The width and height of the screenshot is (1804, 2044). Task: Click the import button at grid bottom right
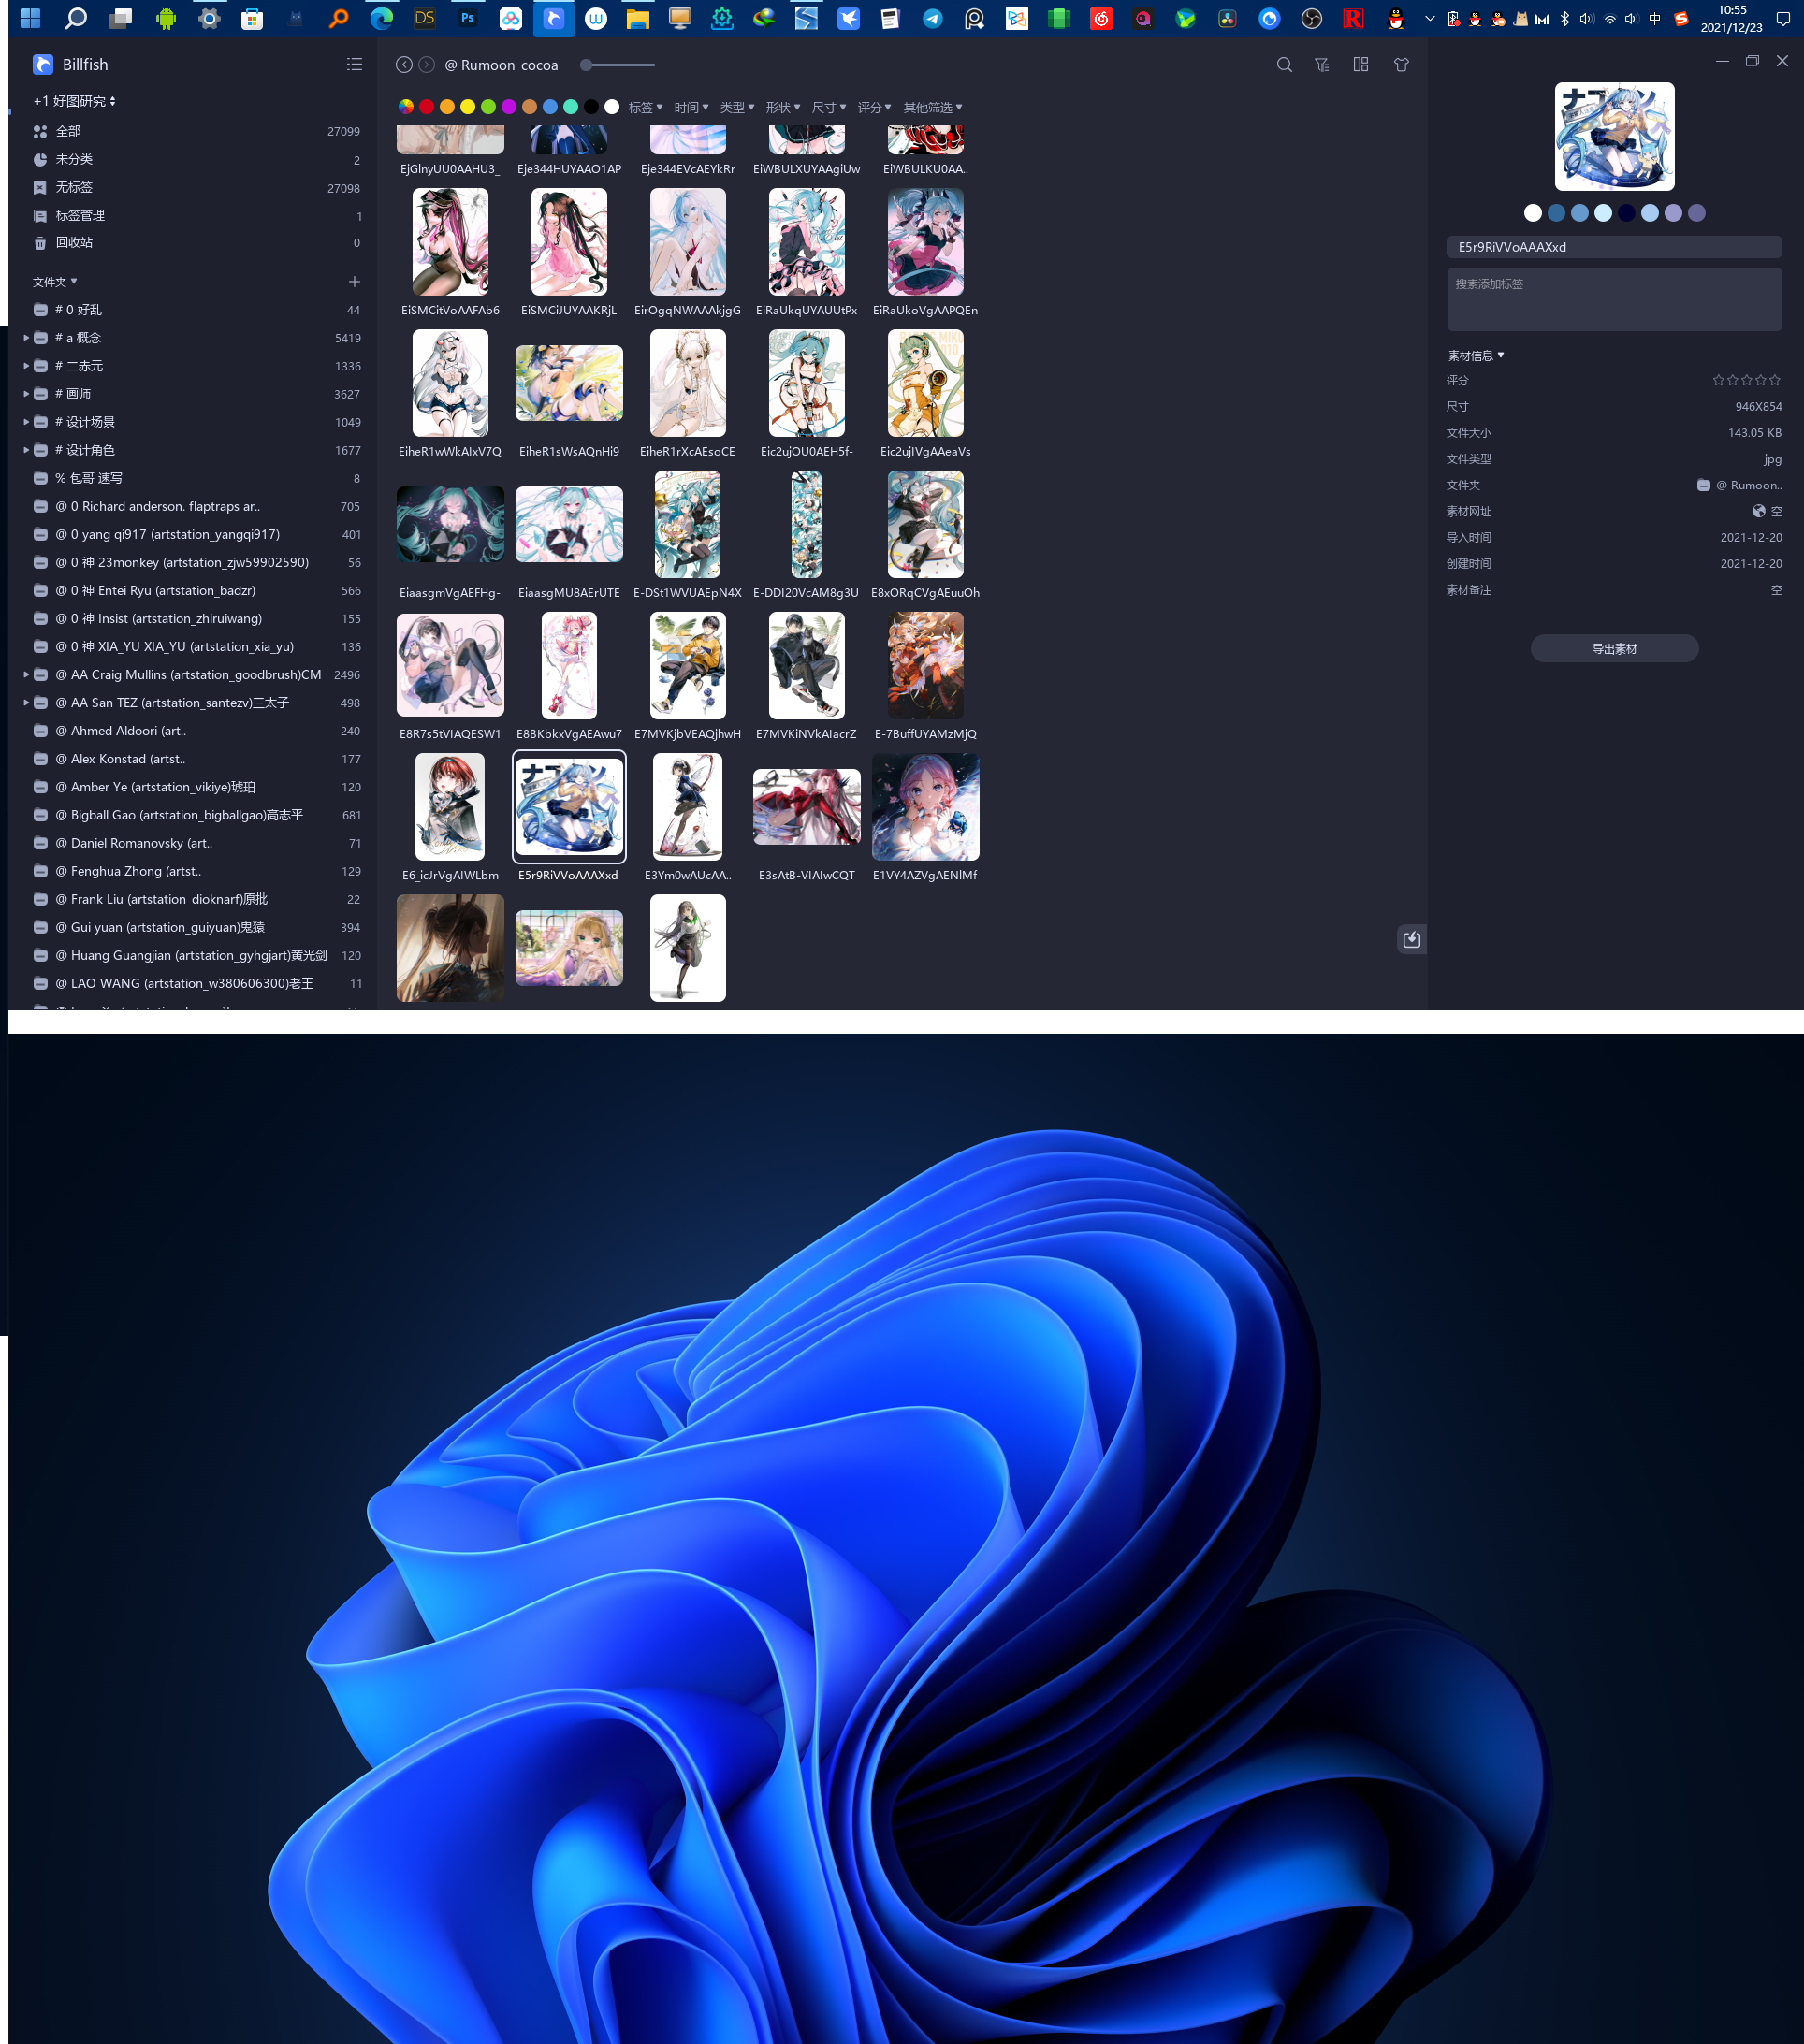(1411, 939)
